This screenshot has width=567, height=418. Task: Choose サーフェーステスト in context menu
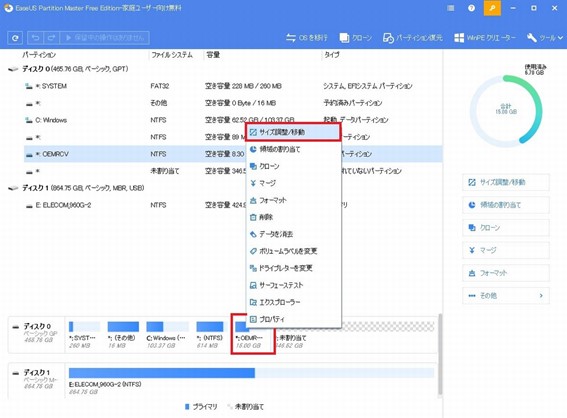[x=293, y=285]
